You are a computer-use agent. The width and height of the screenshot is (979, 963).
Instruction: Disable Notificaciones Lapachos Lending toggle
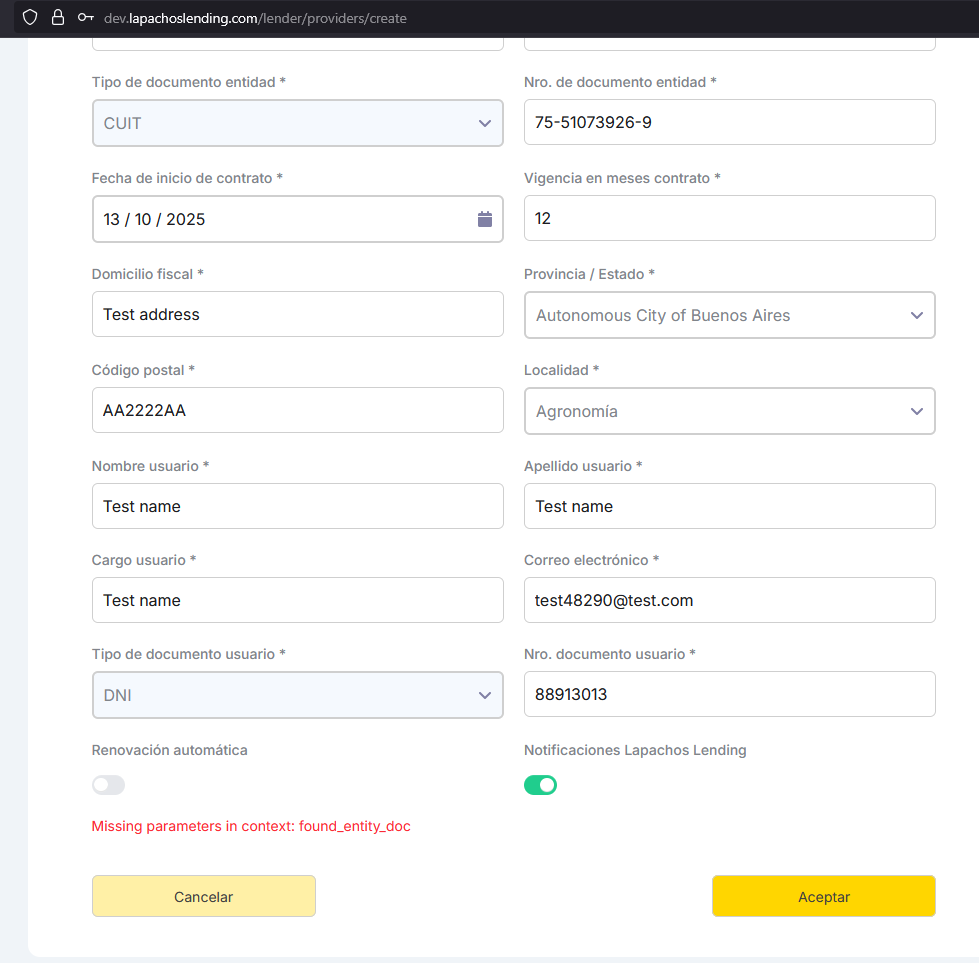[540, 785]
